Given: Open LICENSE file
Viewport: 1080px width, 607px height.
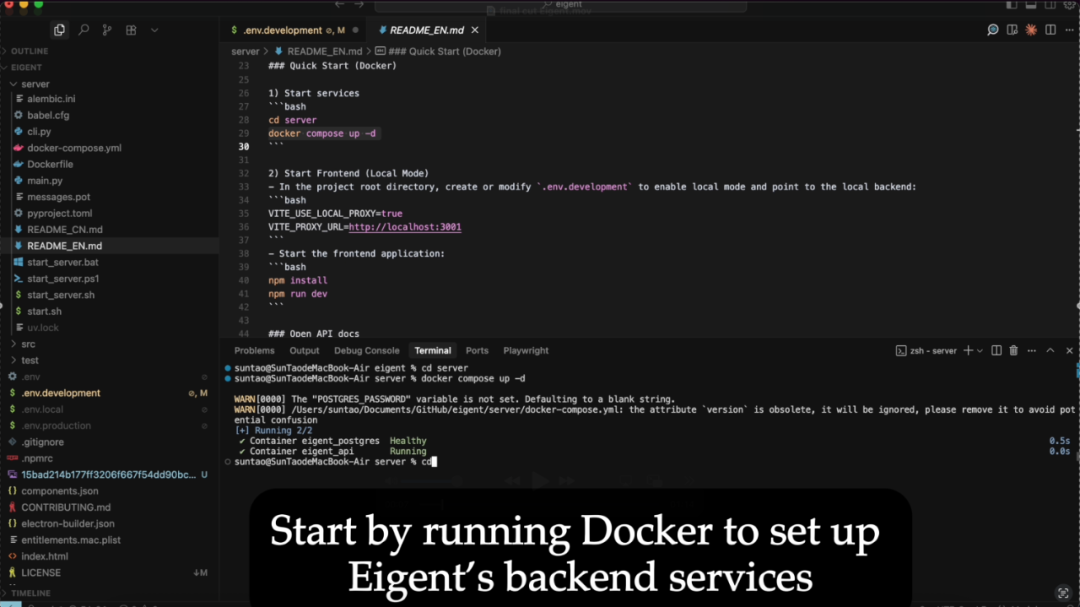Looking at the screenshot, I should pyautogui.click(x=41, y=573).
